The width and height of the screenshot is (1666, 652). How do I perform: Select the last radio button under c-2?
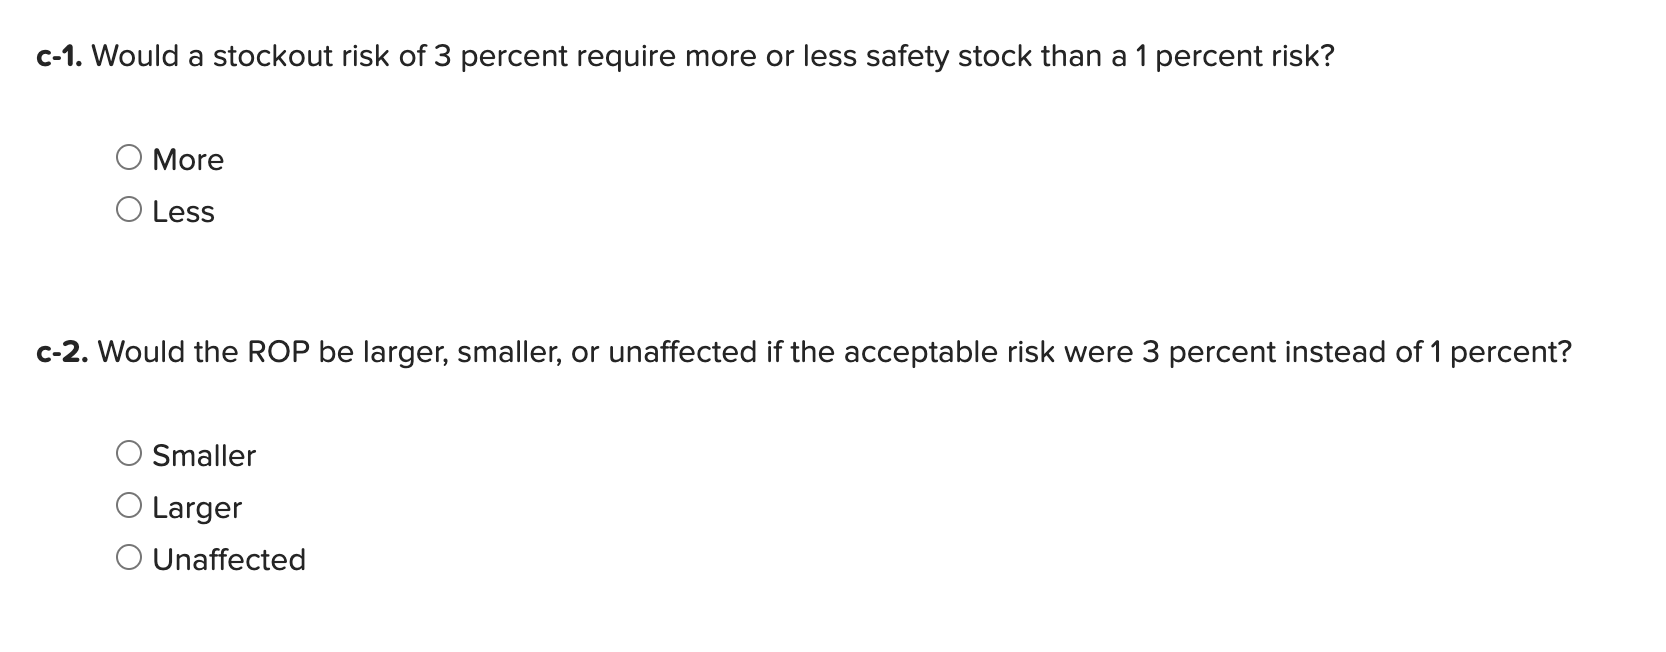point(130,557)
